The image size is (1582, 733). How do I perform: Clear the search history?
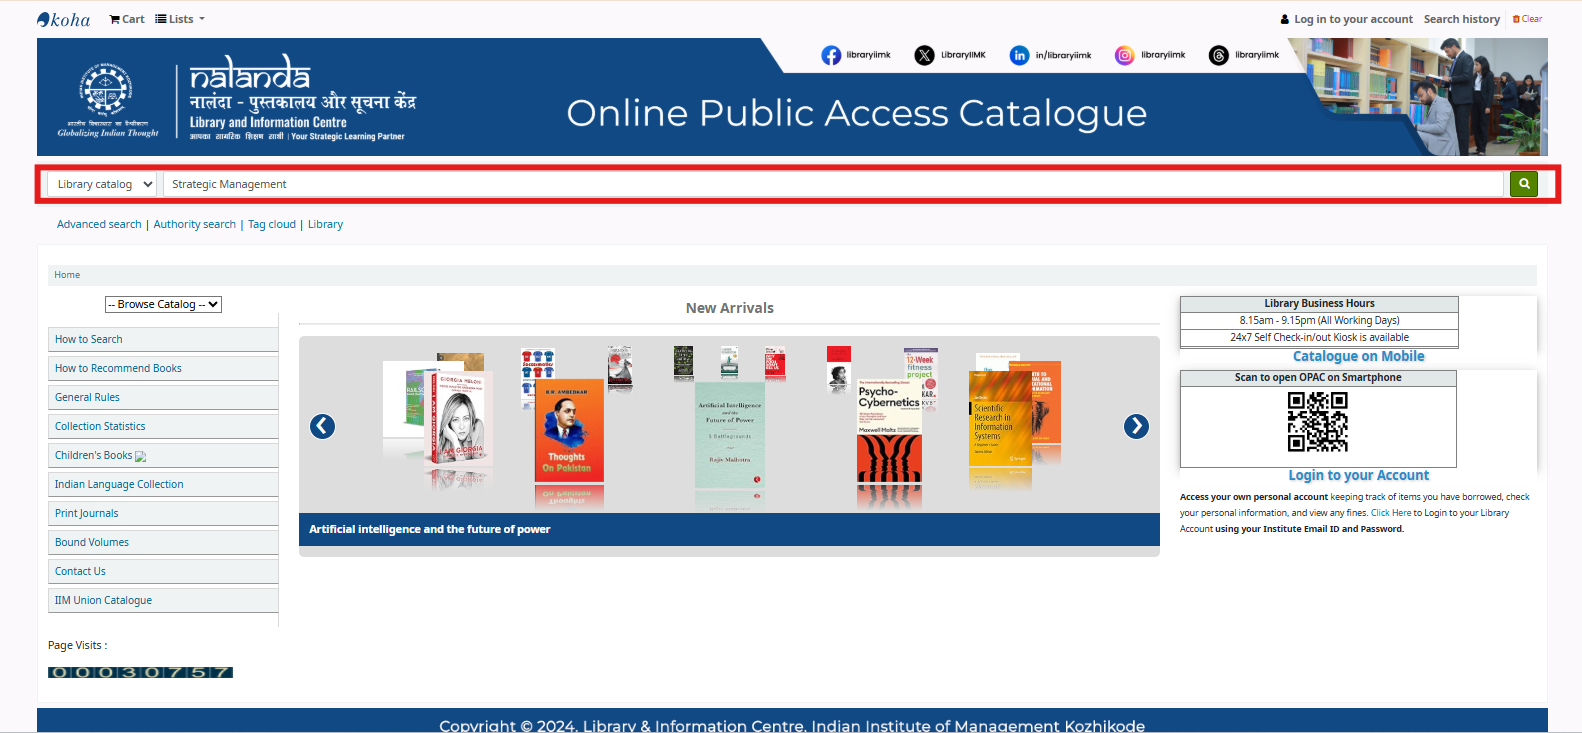click(x=1527, y=19)
